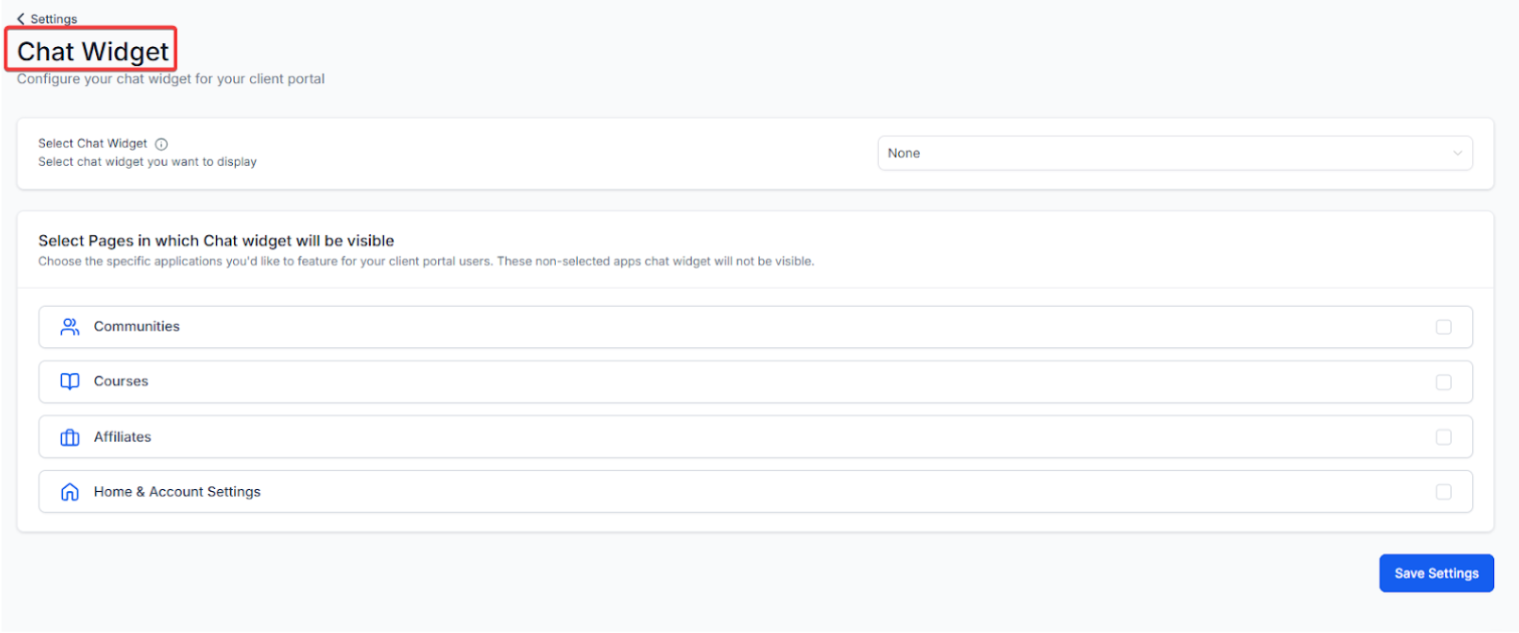Open the chat widget dropdown showing None
The height and width of the screenshot is (633, 1519).
click(x=1174, y=153)
